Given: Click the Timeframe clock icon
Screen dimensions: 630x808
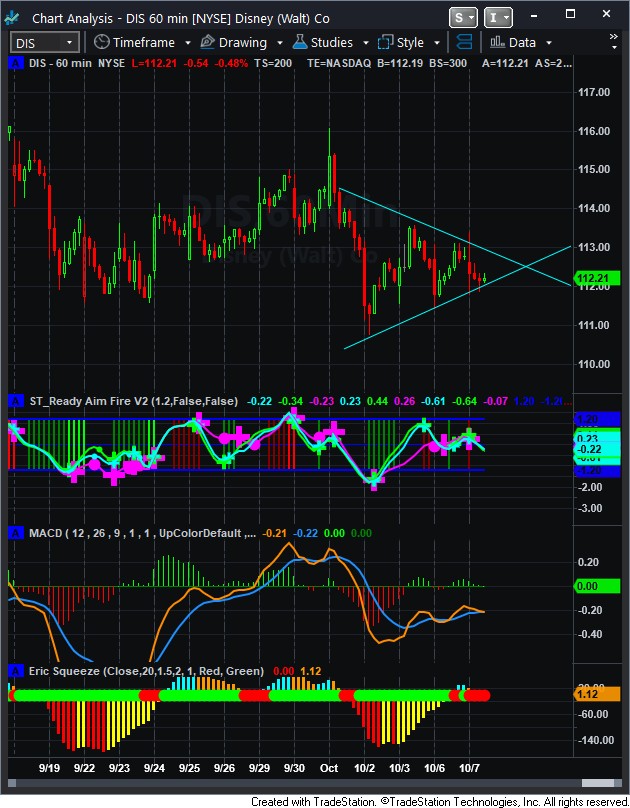Looking at the screenshot, I should point(101,42).
